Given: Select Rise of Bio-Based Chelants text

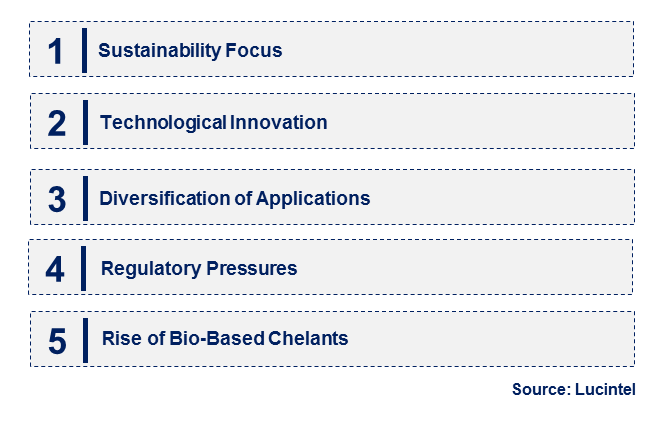Looking at the screenshot, I should tap(225, 339).
